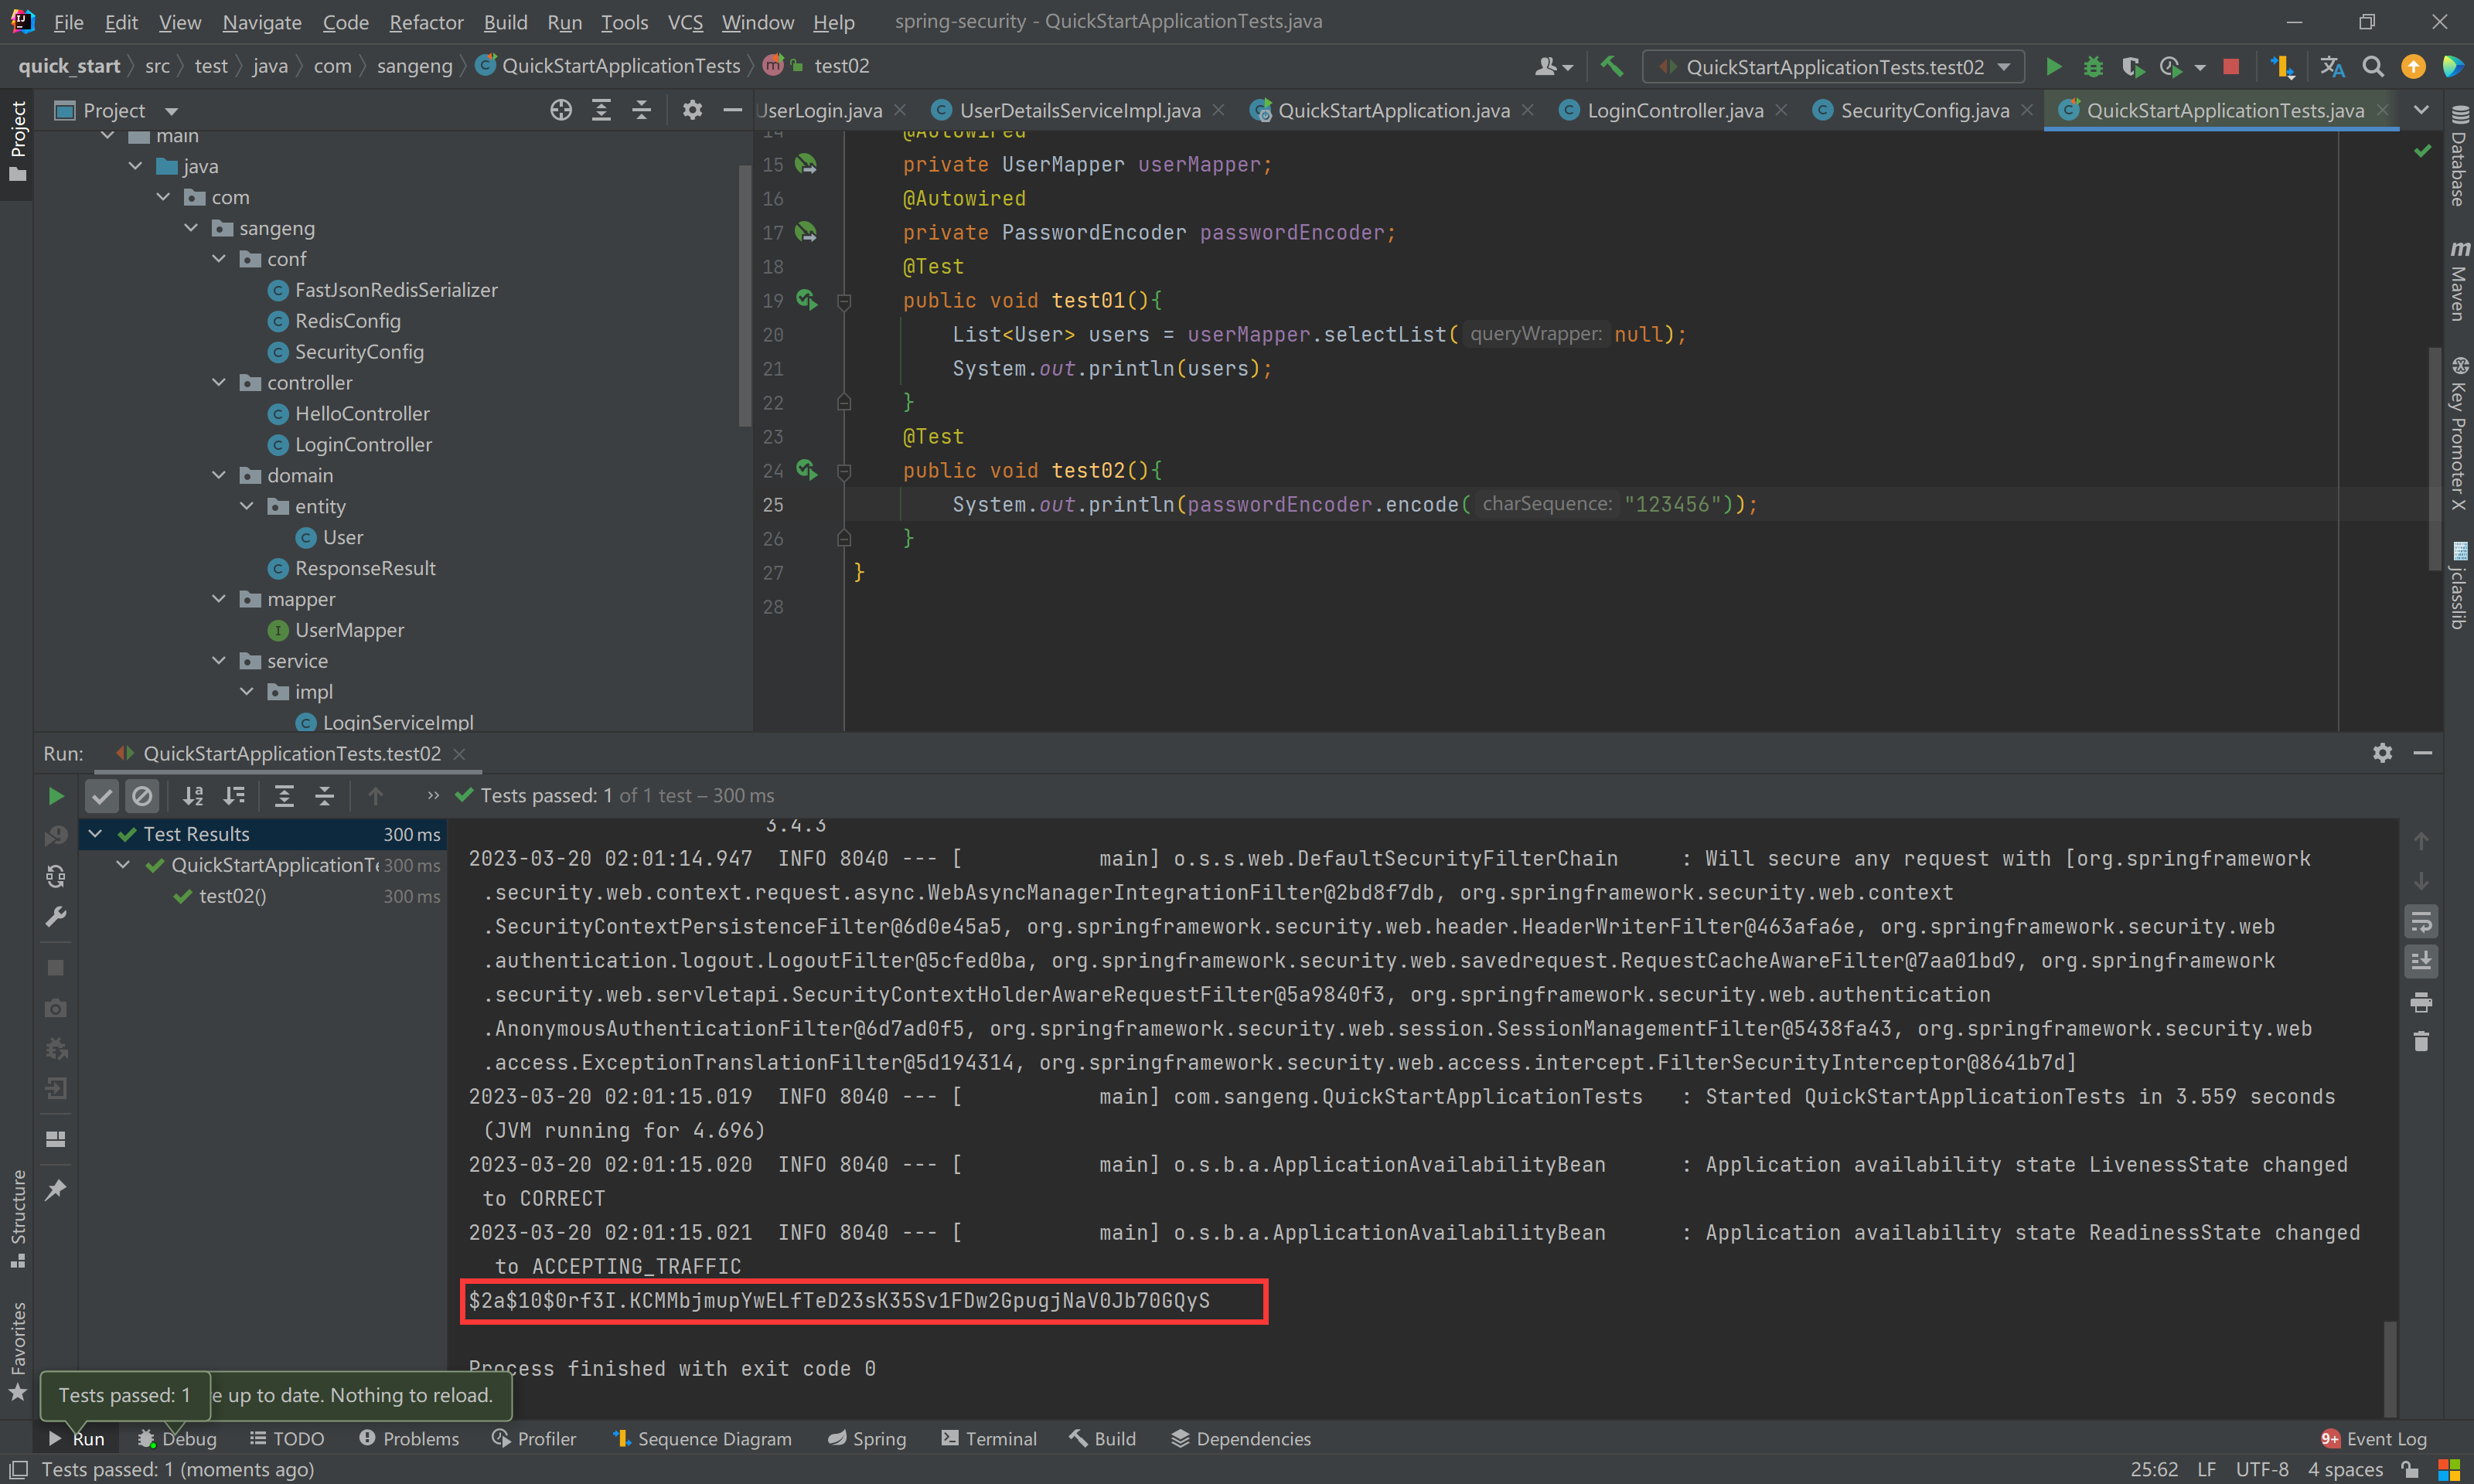Sort test results alphabetically
Image resolution: width=2474 pixels, height=1484 pixels.
(x=193, y=796)
